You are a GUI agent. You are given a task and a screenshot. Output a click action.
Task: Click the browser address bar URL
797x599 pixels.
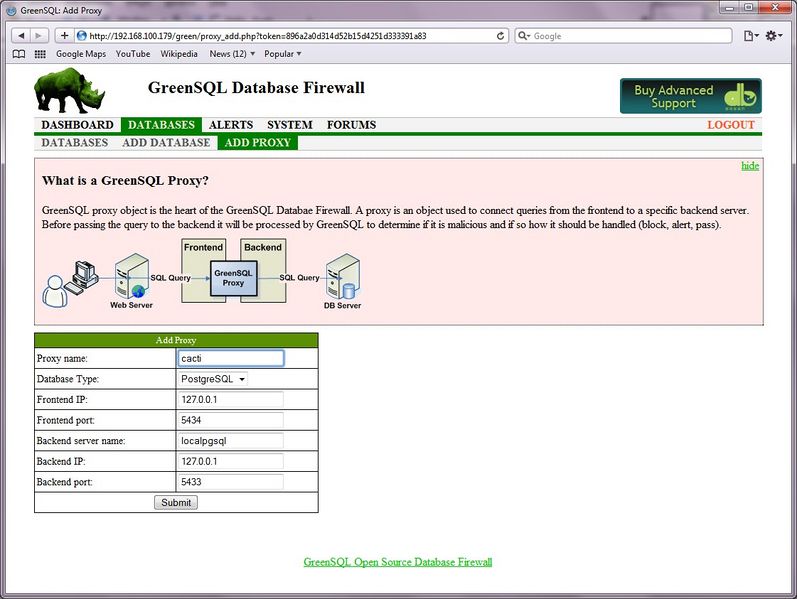258,36
